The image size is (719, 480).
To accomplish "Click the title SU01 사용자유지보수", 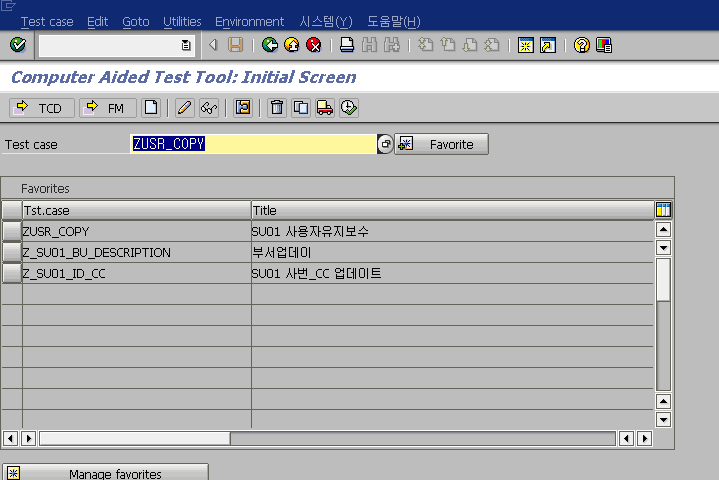I will pyautogui.click(x=310, y=232).
